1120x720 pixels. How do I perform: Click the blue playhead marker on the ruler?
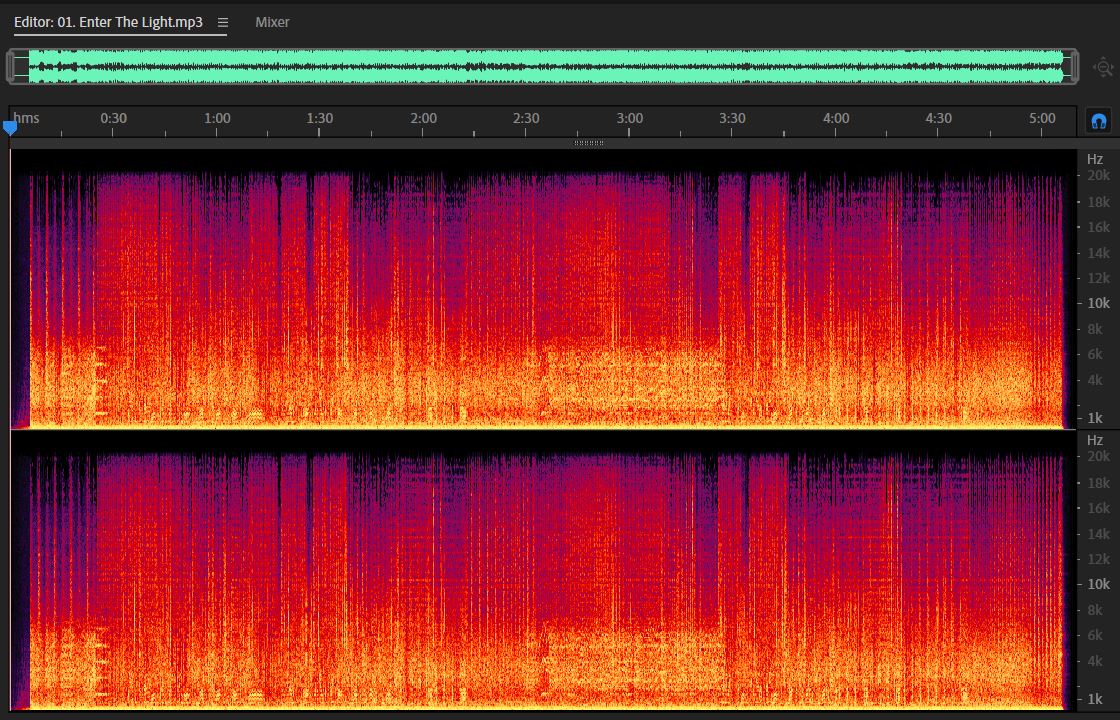[x=10, y=128]
